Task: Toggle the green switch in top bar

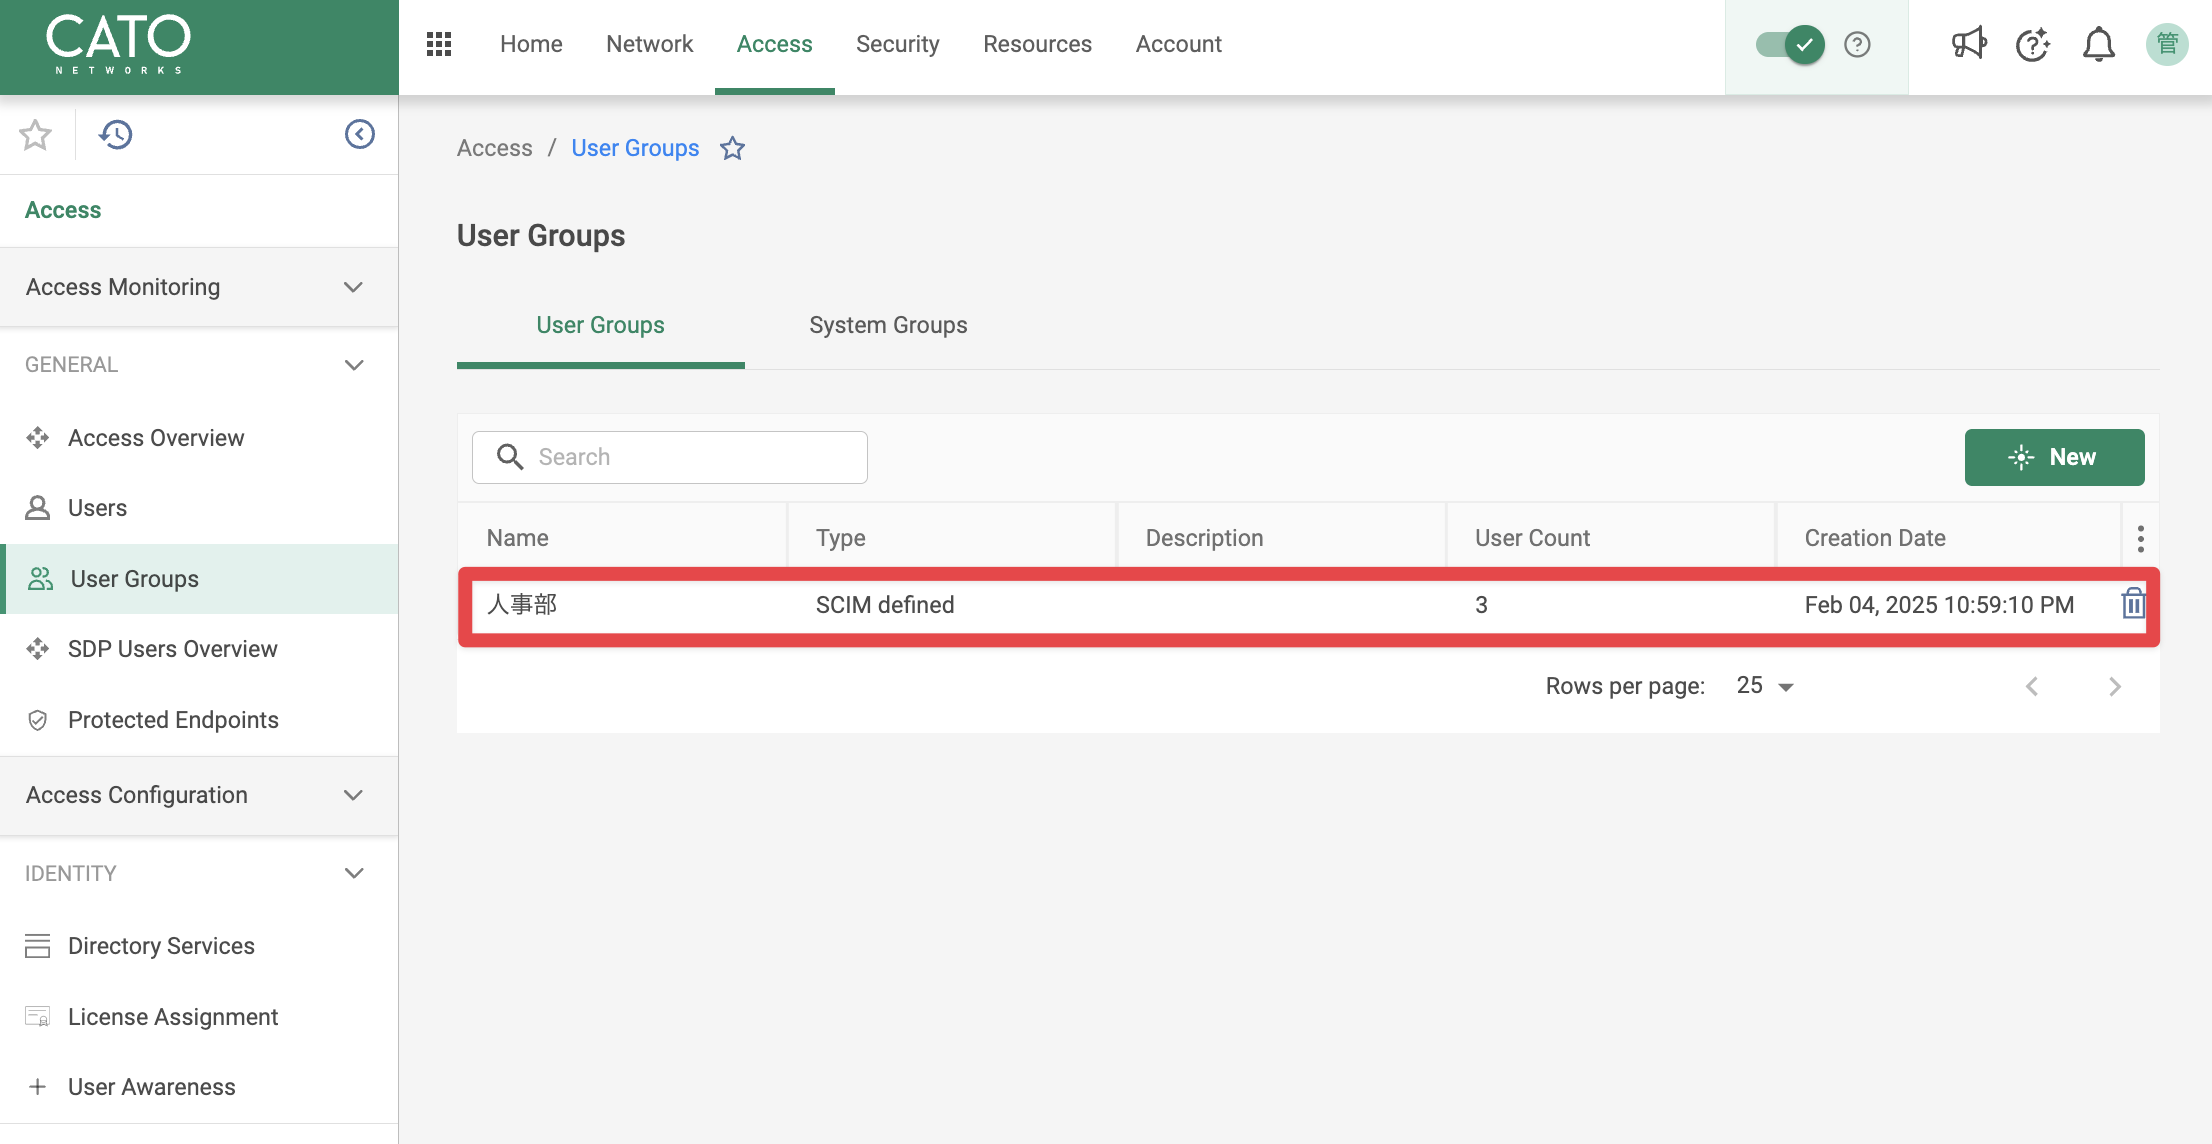Action: pyautogui.click(x=1790, y=44)
